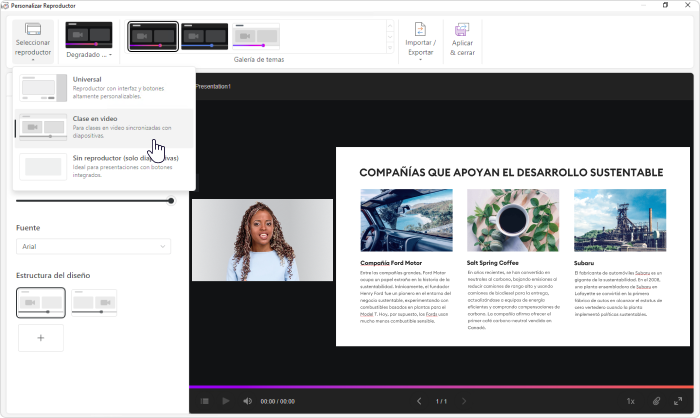Screen dimensions: 700x418
Task: Toggle fullscreen in the player
Action: (x=678, y=401)
